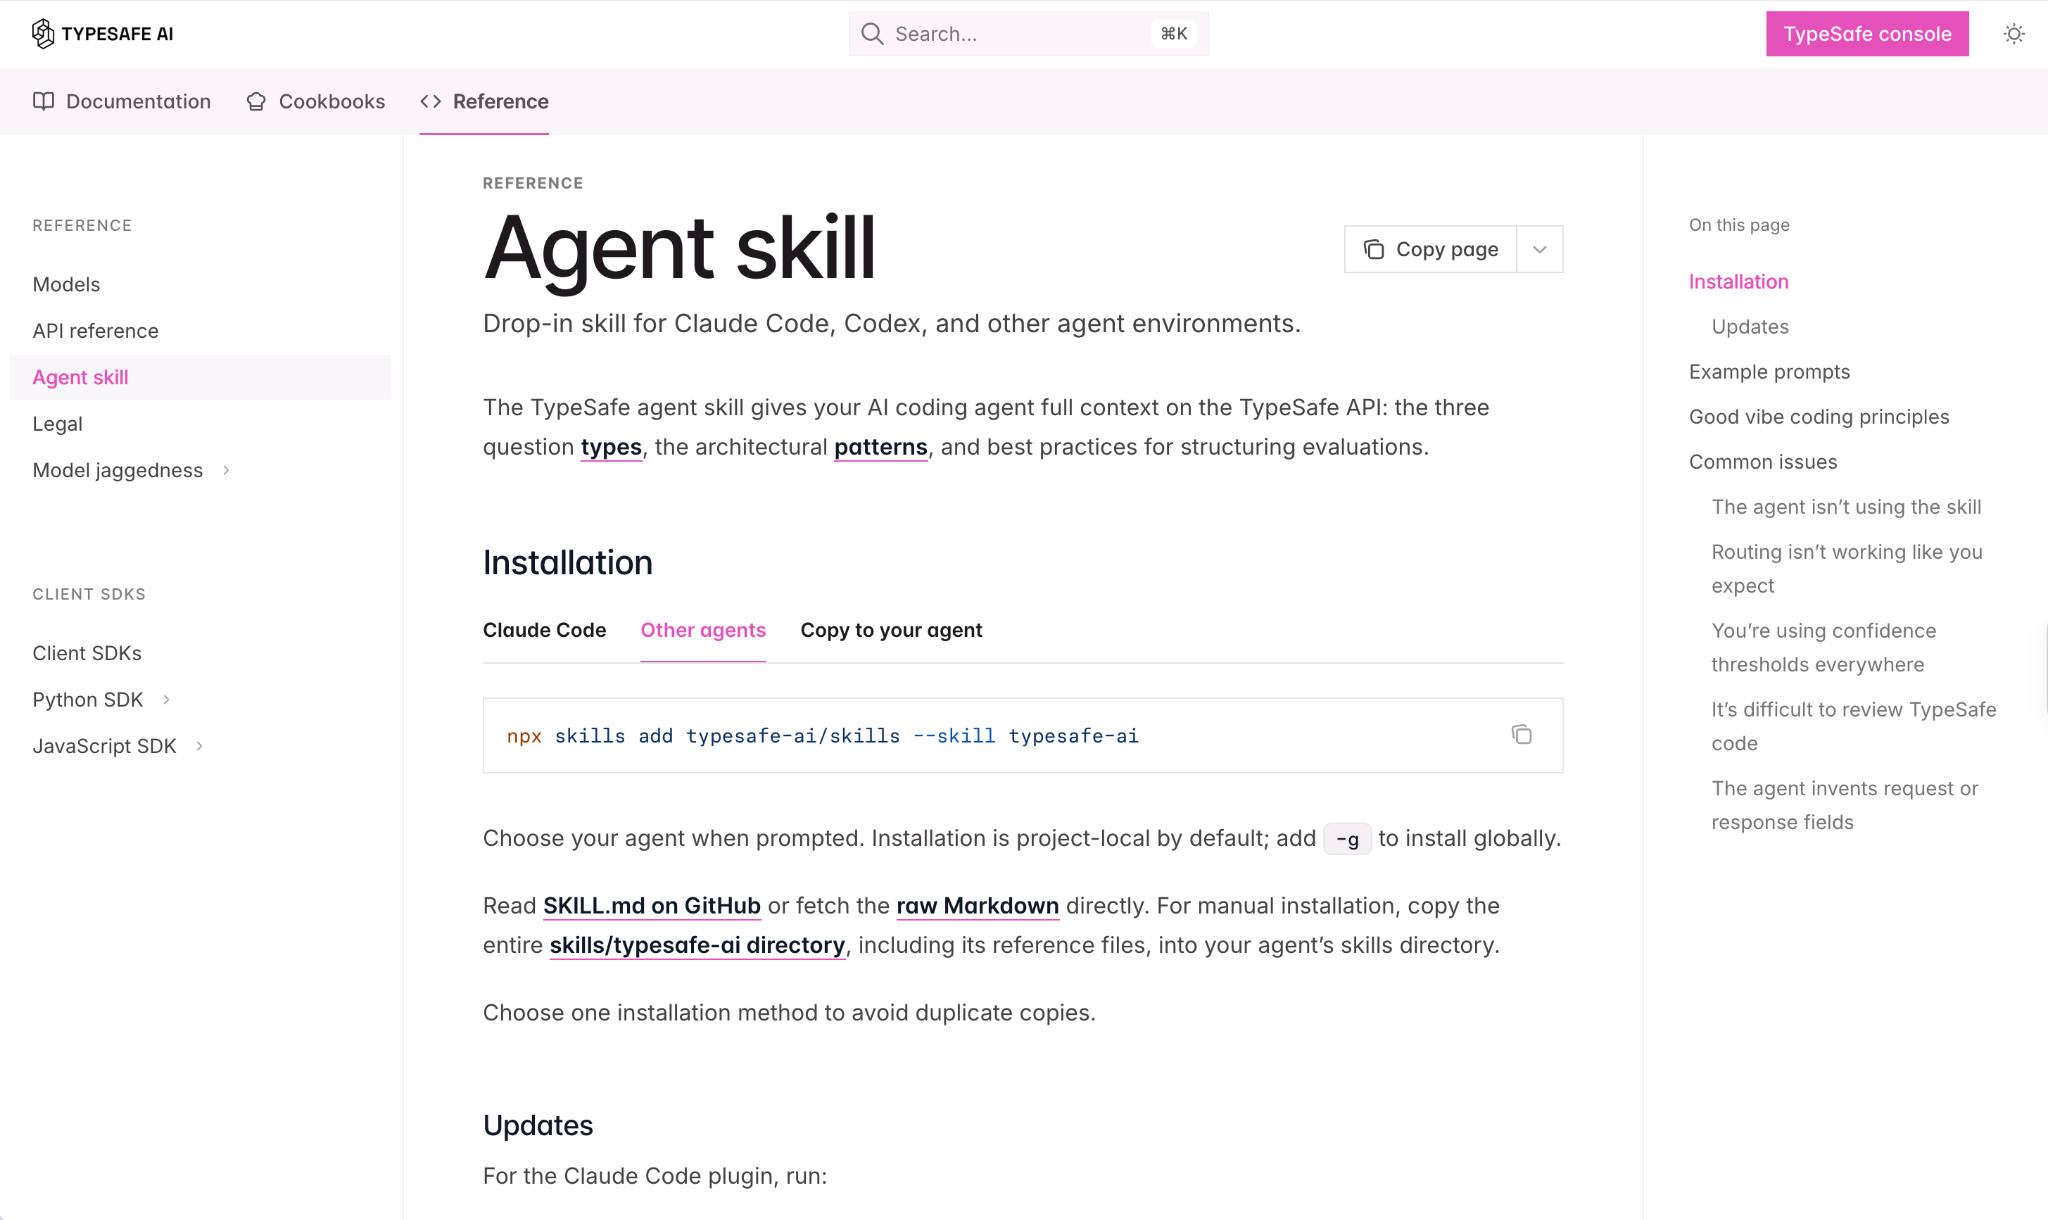Open the TypeSafe console
The image size is (2048, 1220).
(x=1867, y=34)
